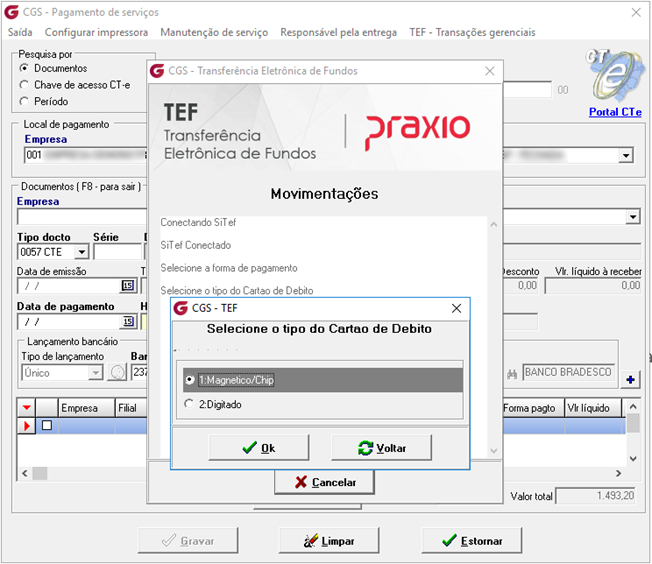Click CGS logo in Transferência Eletrônica window title
The height and width of the screenshot is (564, 652).
click(x=157, y=71)
